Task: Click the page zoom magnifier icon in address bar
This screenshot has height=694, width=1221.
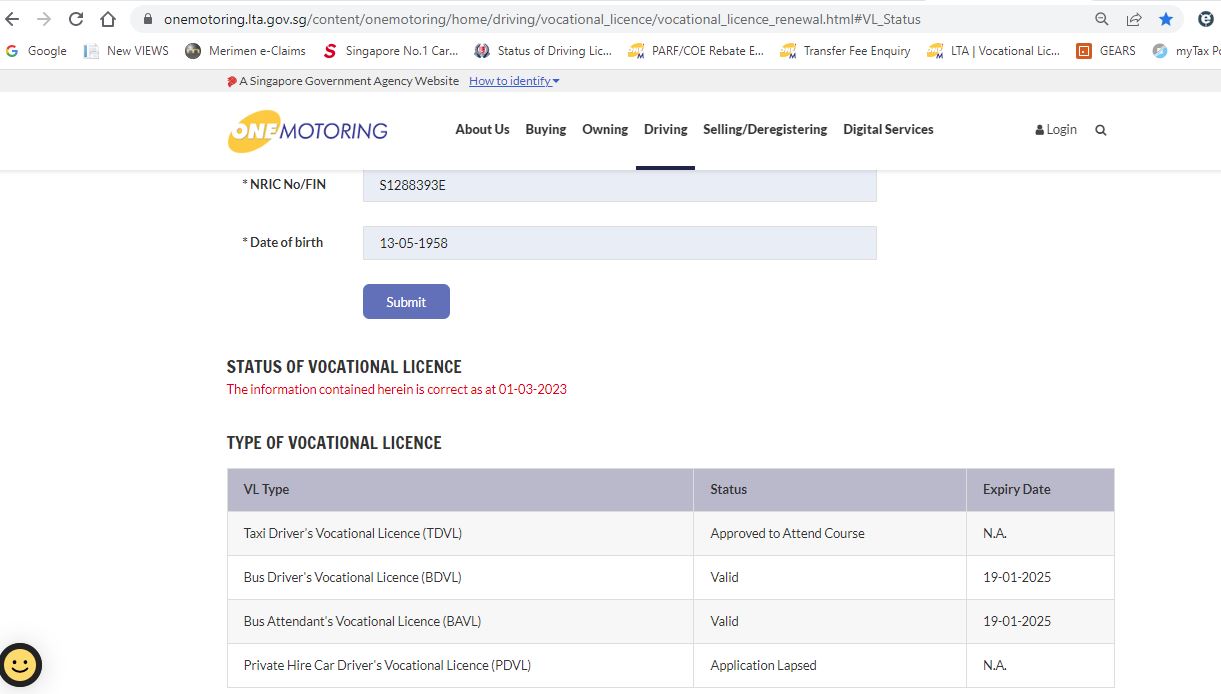Action: coord(1102,19)
